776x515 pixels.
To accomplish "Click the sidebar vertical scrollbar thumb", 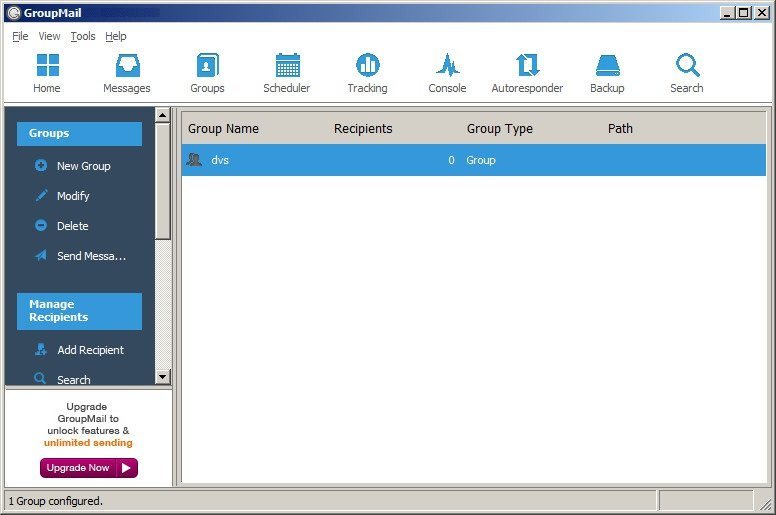I will (x=163, y=181).
